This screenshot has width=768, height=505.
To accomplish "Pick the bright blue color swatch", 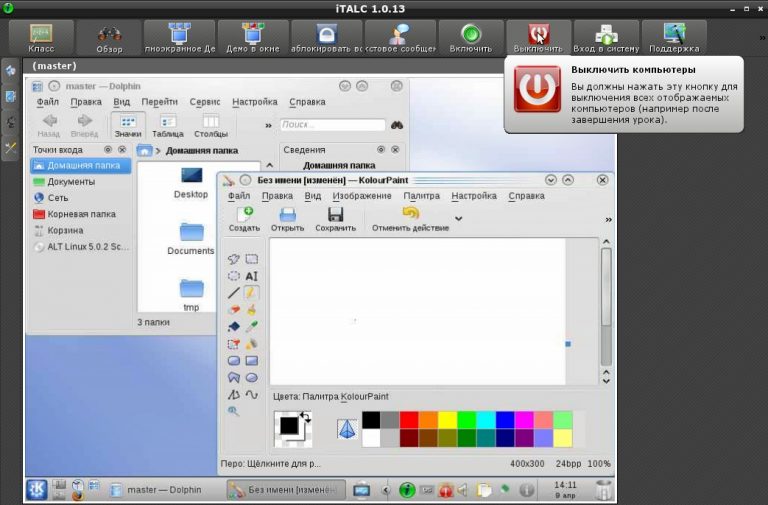I will click(505, 420).
